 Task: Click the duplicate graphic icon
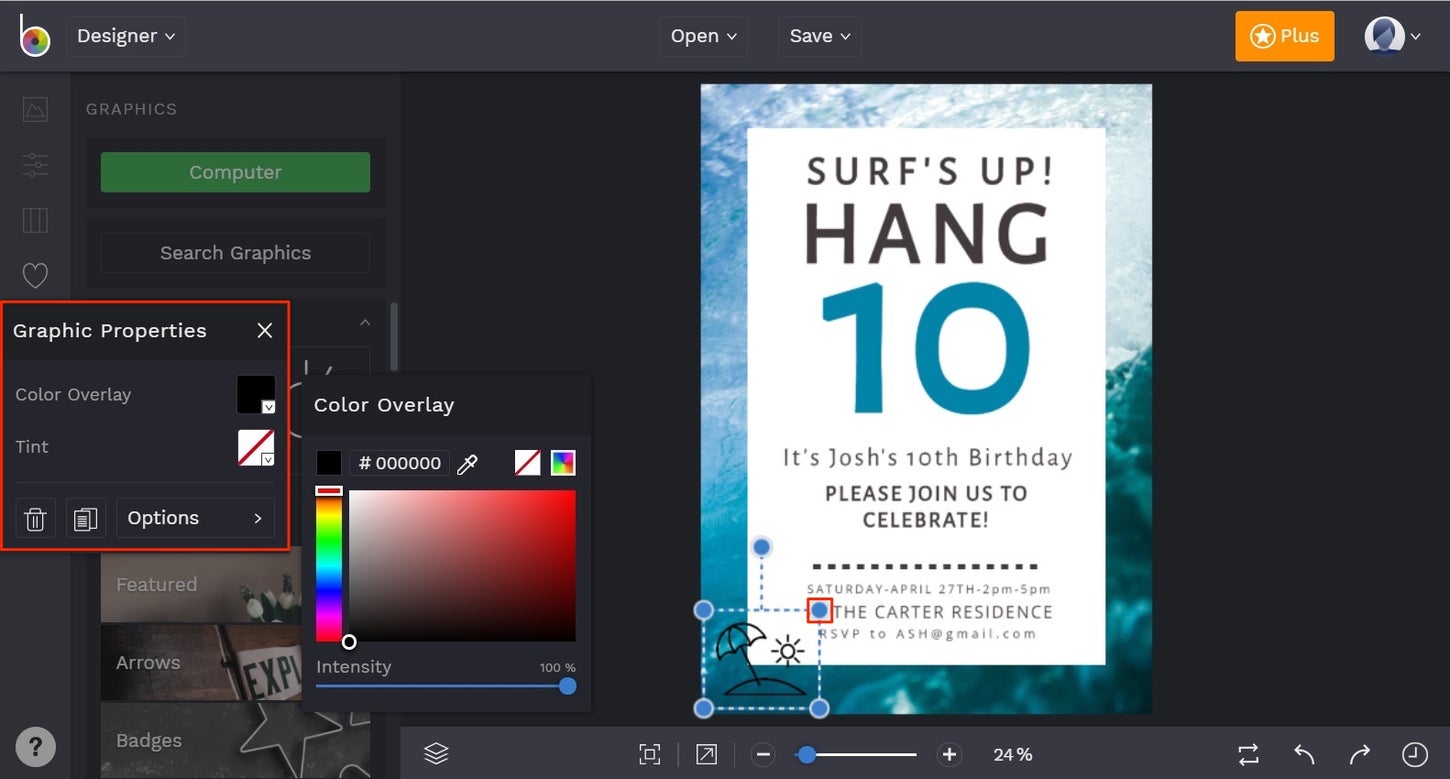86,518
